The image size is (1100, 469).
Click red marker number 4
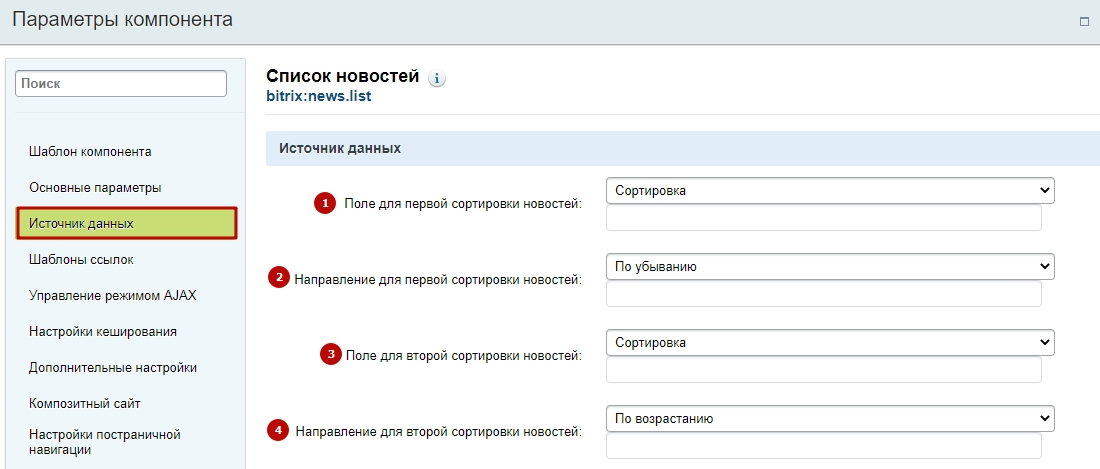(x=279, y=430)
